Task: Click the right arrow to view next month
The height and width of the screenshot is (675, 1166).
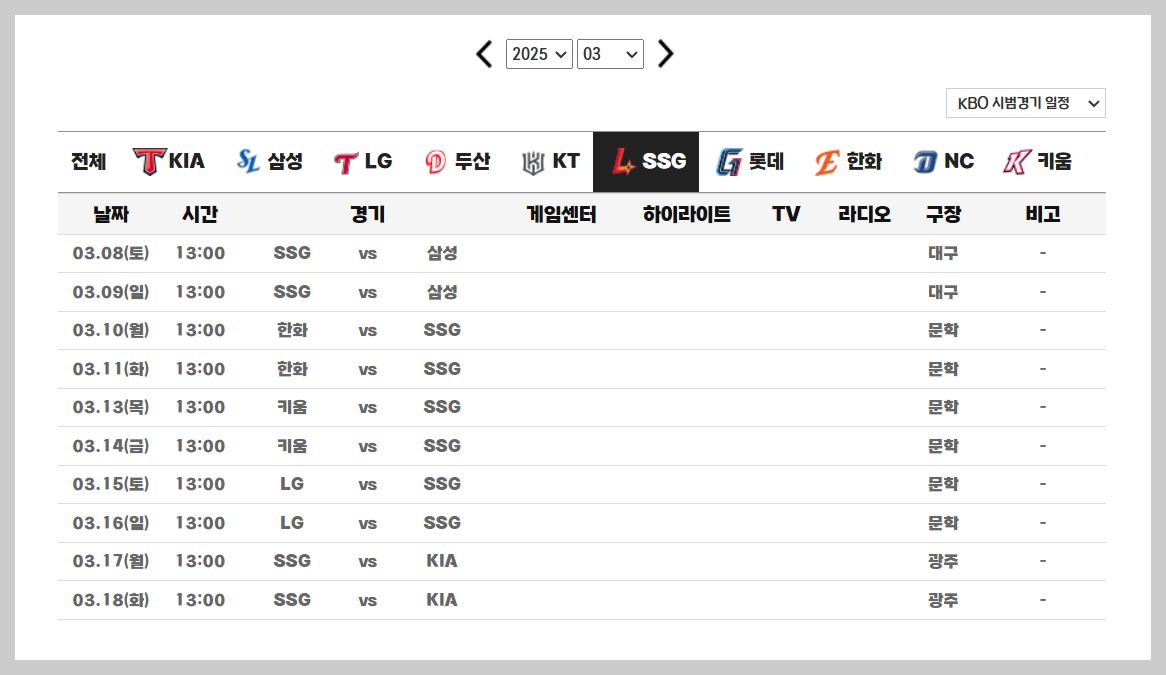Action: click(665, 55)
